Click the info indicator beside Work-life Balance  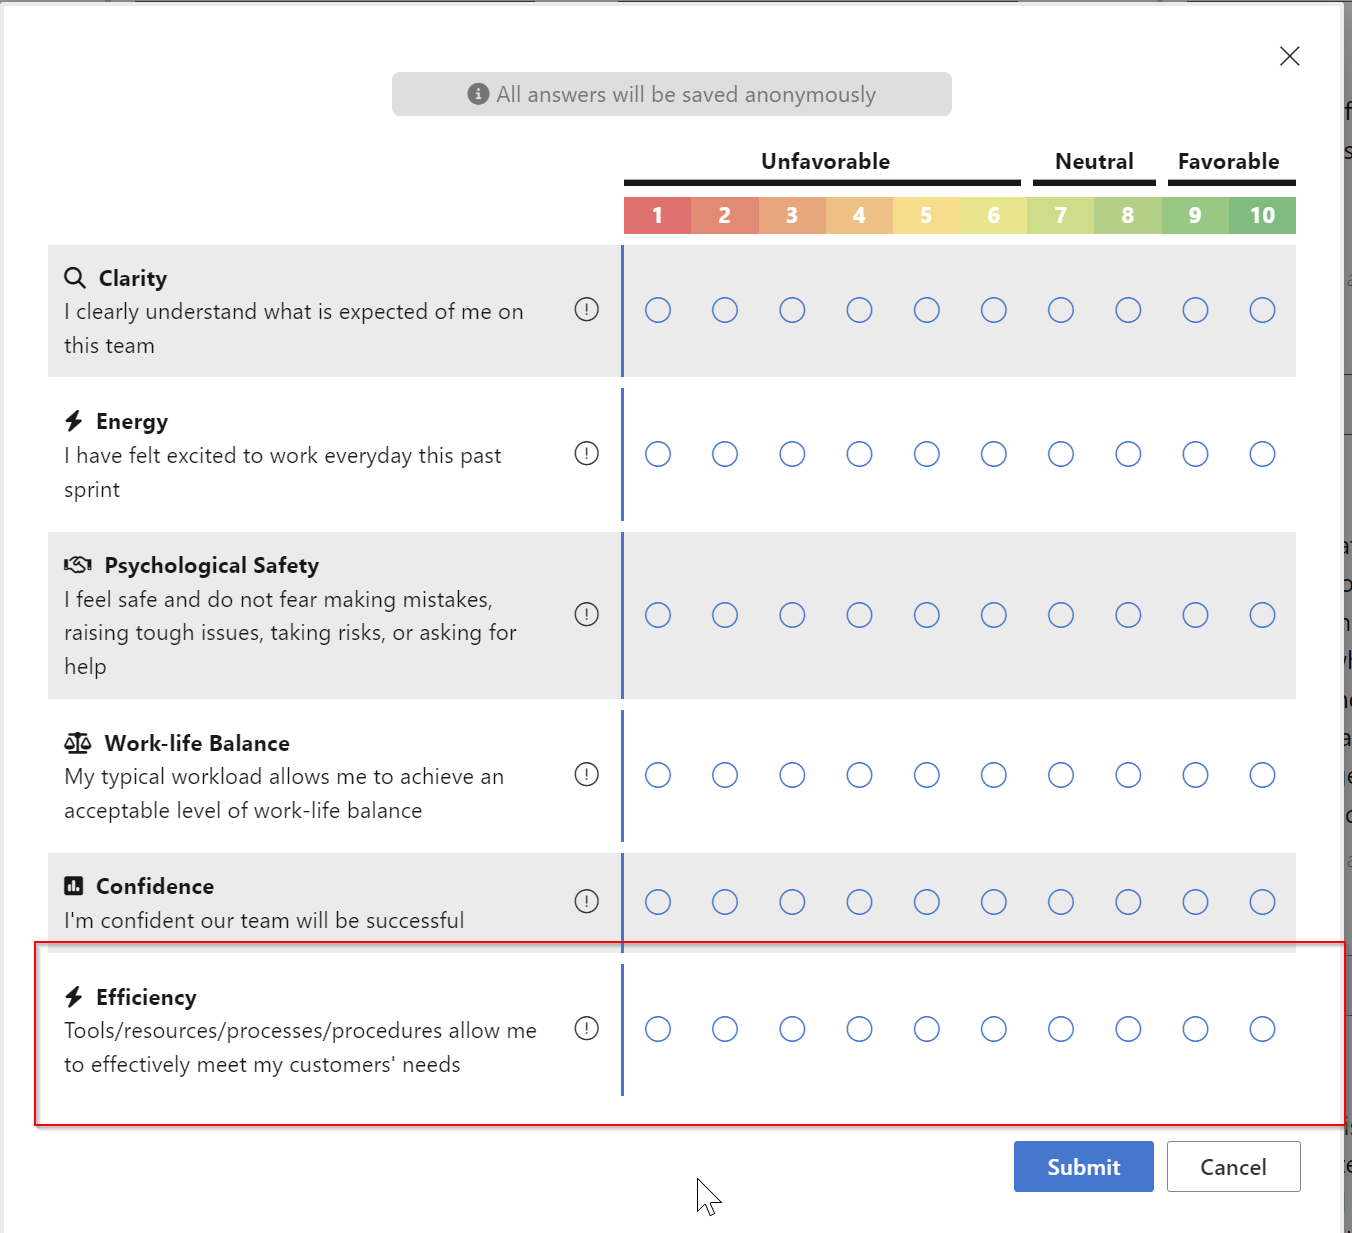tap(587, 774)
